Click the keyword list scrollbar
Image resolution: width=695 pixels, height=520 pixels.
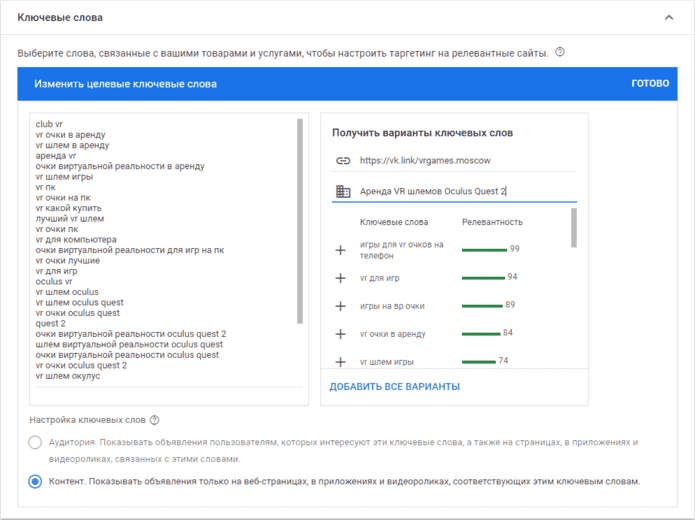[300, 221]
